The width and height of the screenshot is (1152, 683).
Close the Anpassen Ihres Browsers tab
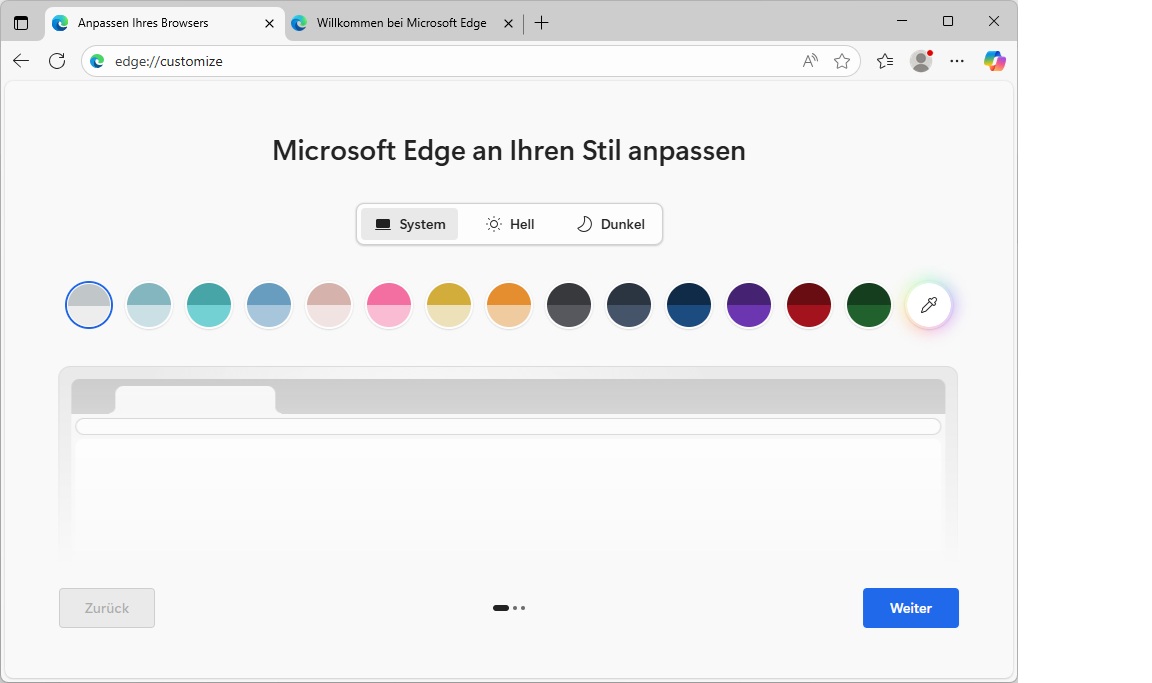tap(269, 23)
